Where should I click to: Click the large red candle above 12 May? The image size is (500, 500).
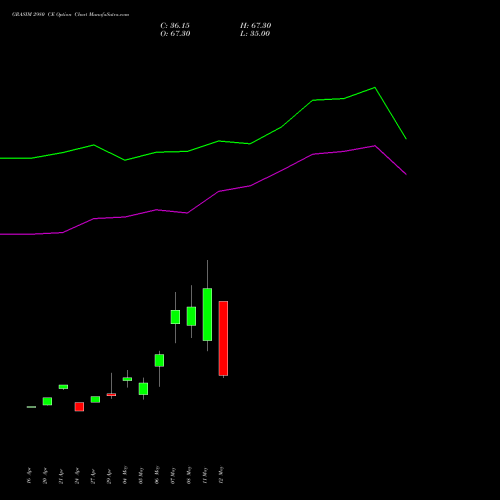click(x=223, y=338)
